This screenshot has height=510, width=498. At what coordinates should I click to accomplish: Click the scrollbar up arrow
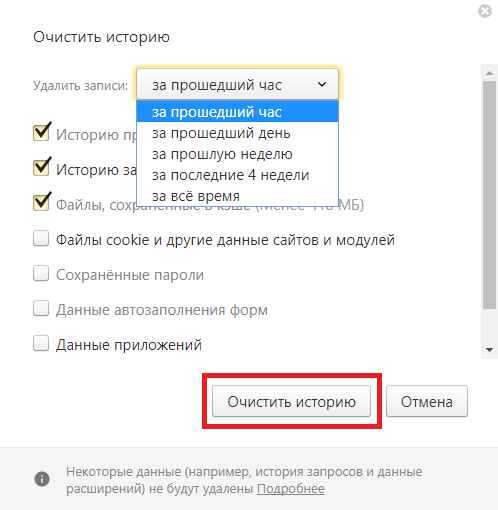489,73
